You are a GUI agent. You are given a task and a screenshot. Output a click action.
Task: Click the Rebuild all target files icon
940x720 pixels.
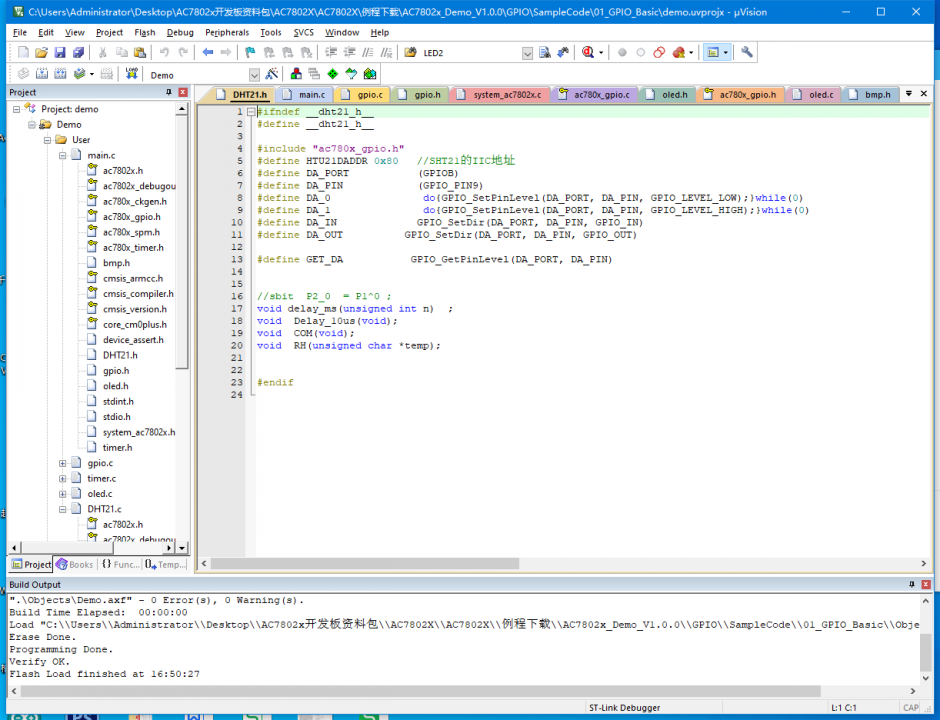click(60, 74)
